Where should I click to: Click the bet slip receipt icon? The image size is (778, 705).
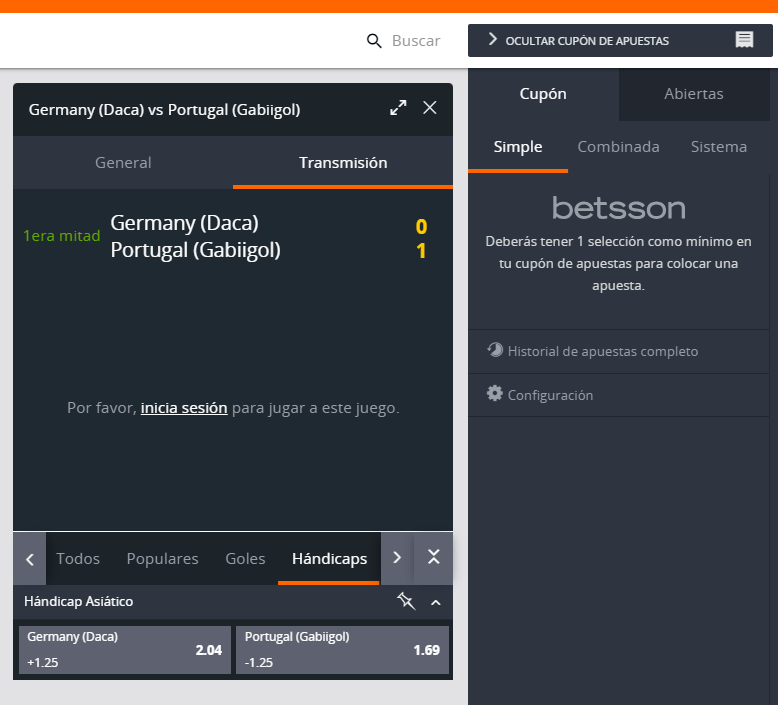[744, 40]
